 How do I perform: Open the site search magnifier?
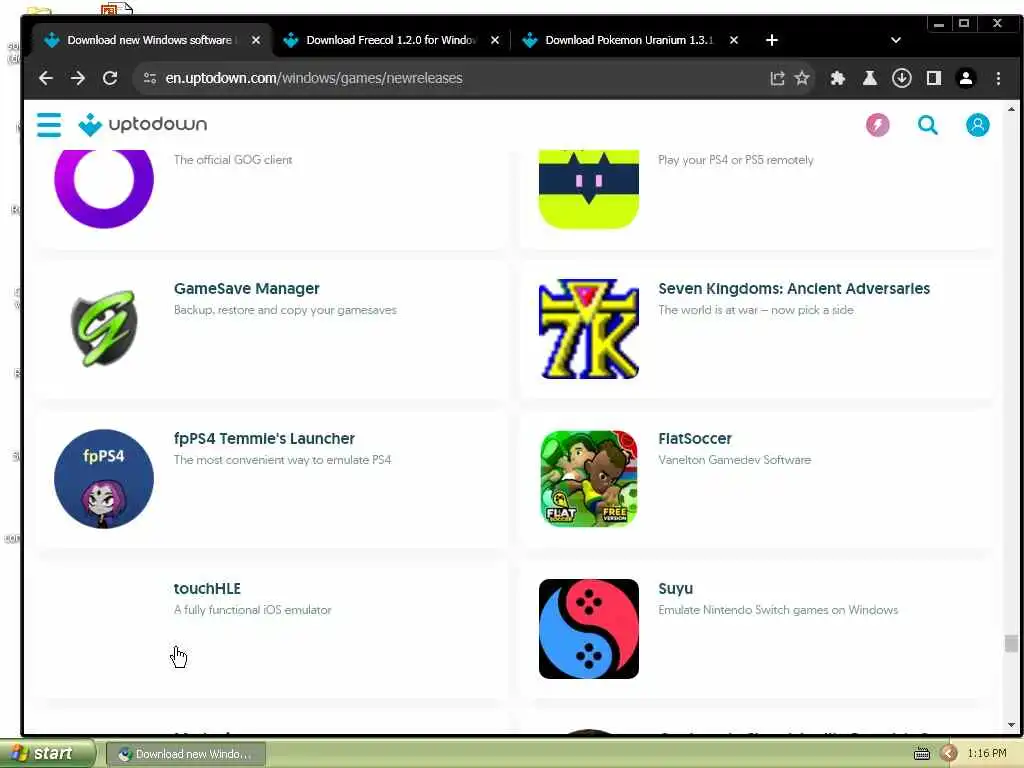click(927, 125)
